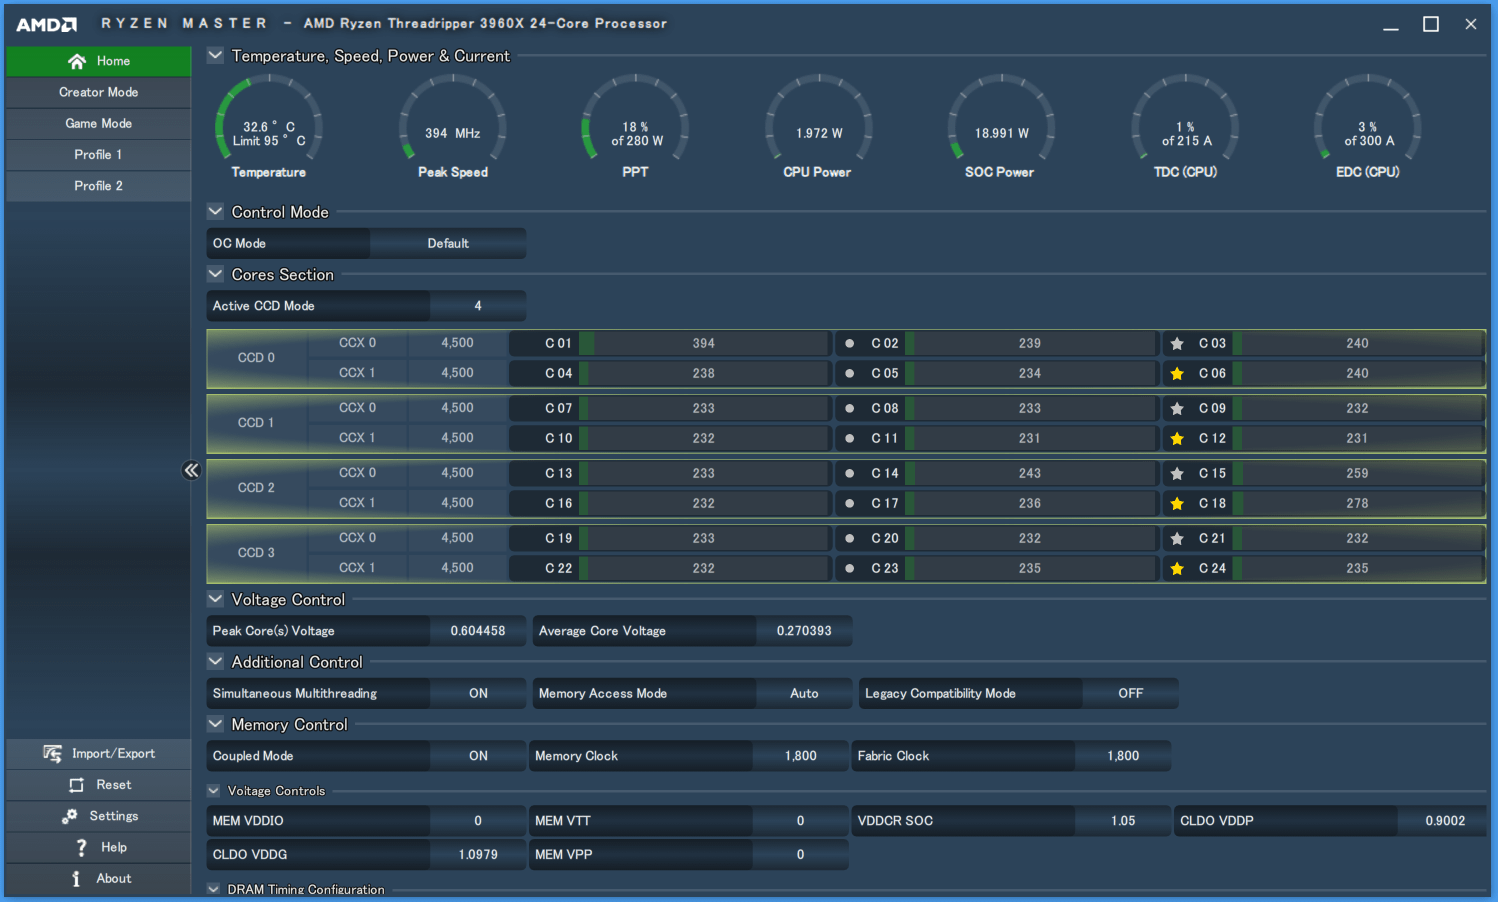Collapse the Voltage Control section
Screen dimensions: 1498x902
pyautogui.click(x=215, y=599)
